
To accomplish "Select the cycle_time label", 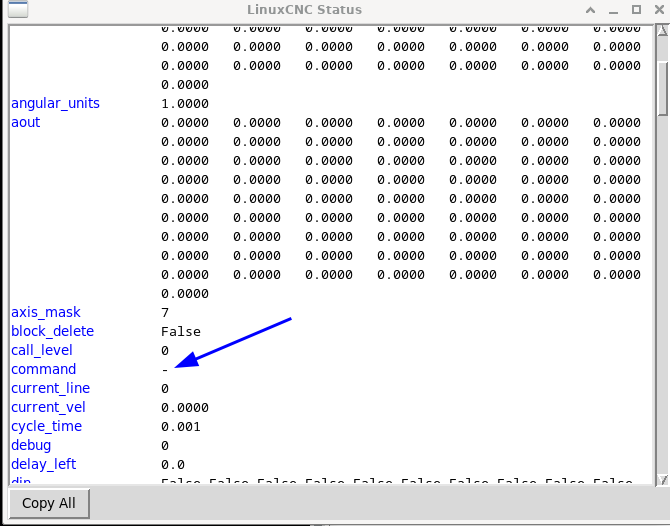I will click(47, 426).
